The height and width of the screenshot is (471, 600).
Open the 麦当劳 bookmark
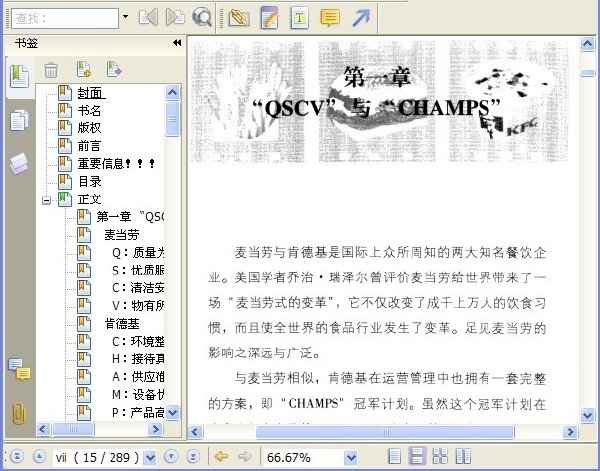pos(122,235)
